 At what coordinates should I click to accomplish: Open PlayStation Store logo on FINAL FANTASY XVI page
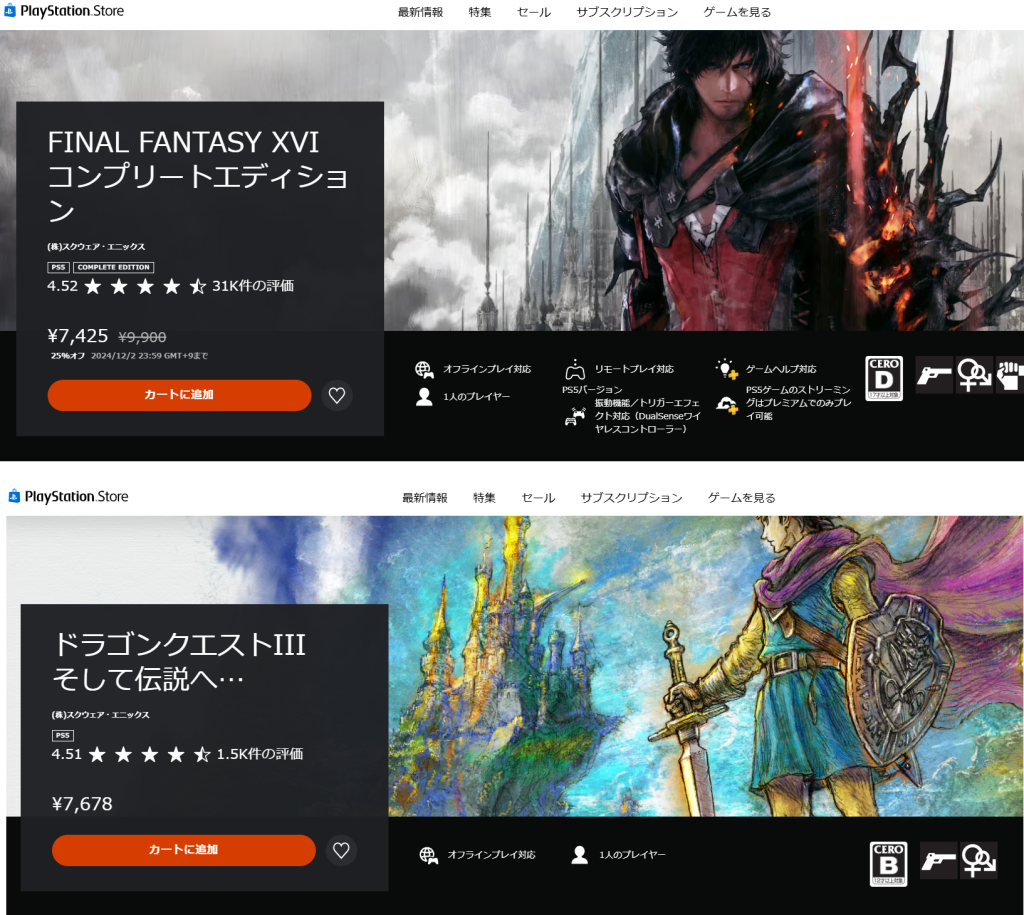point(64,11)
